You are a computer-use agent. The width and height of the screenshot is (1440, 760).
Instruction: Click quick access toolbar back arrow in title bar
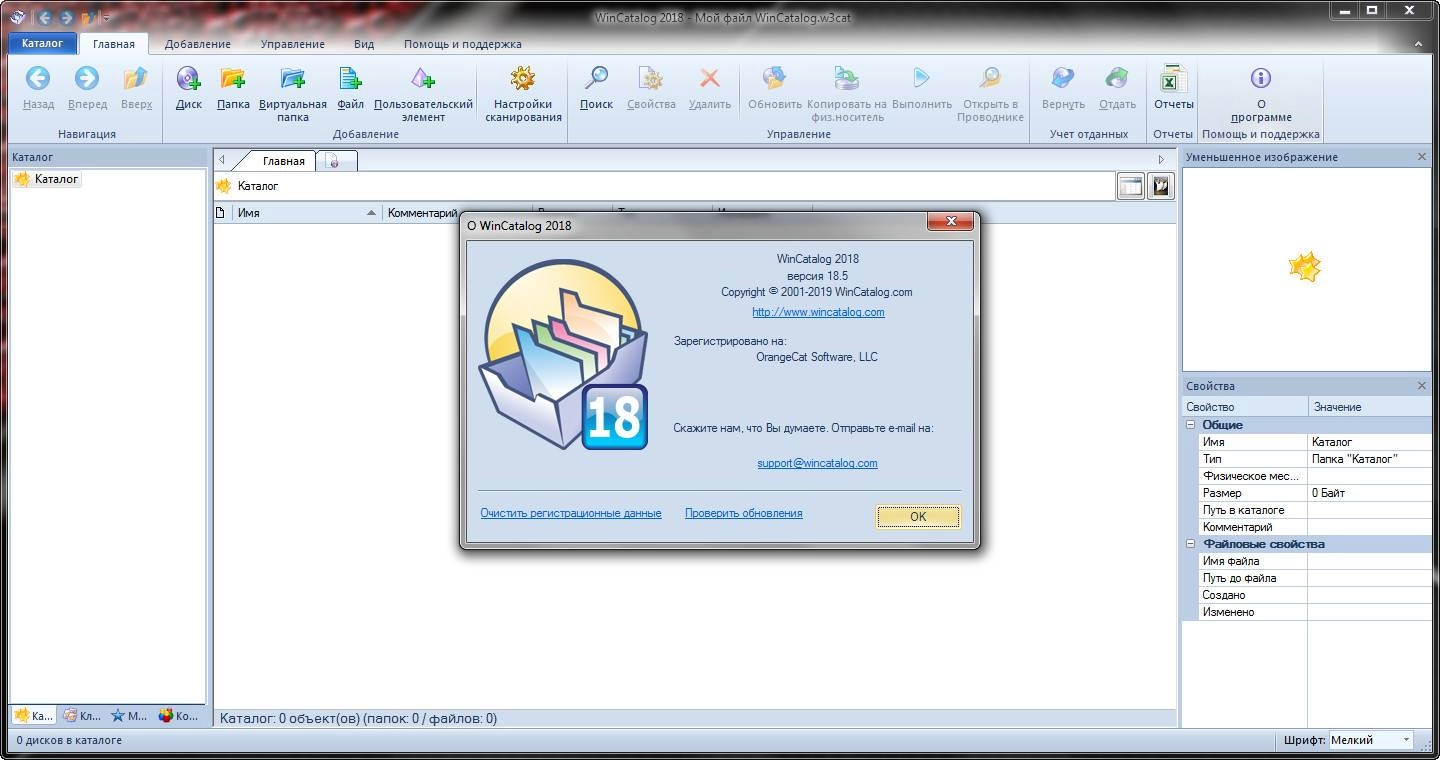coord(44,17)
